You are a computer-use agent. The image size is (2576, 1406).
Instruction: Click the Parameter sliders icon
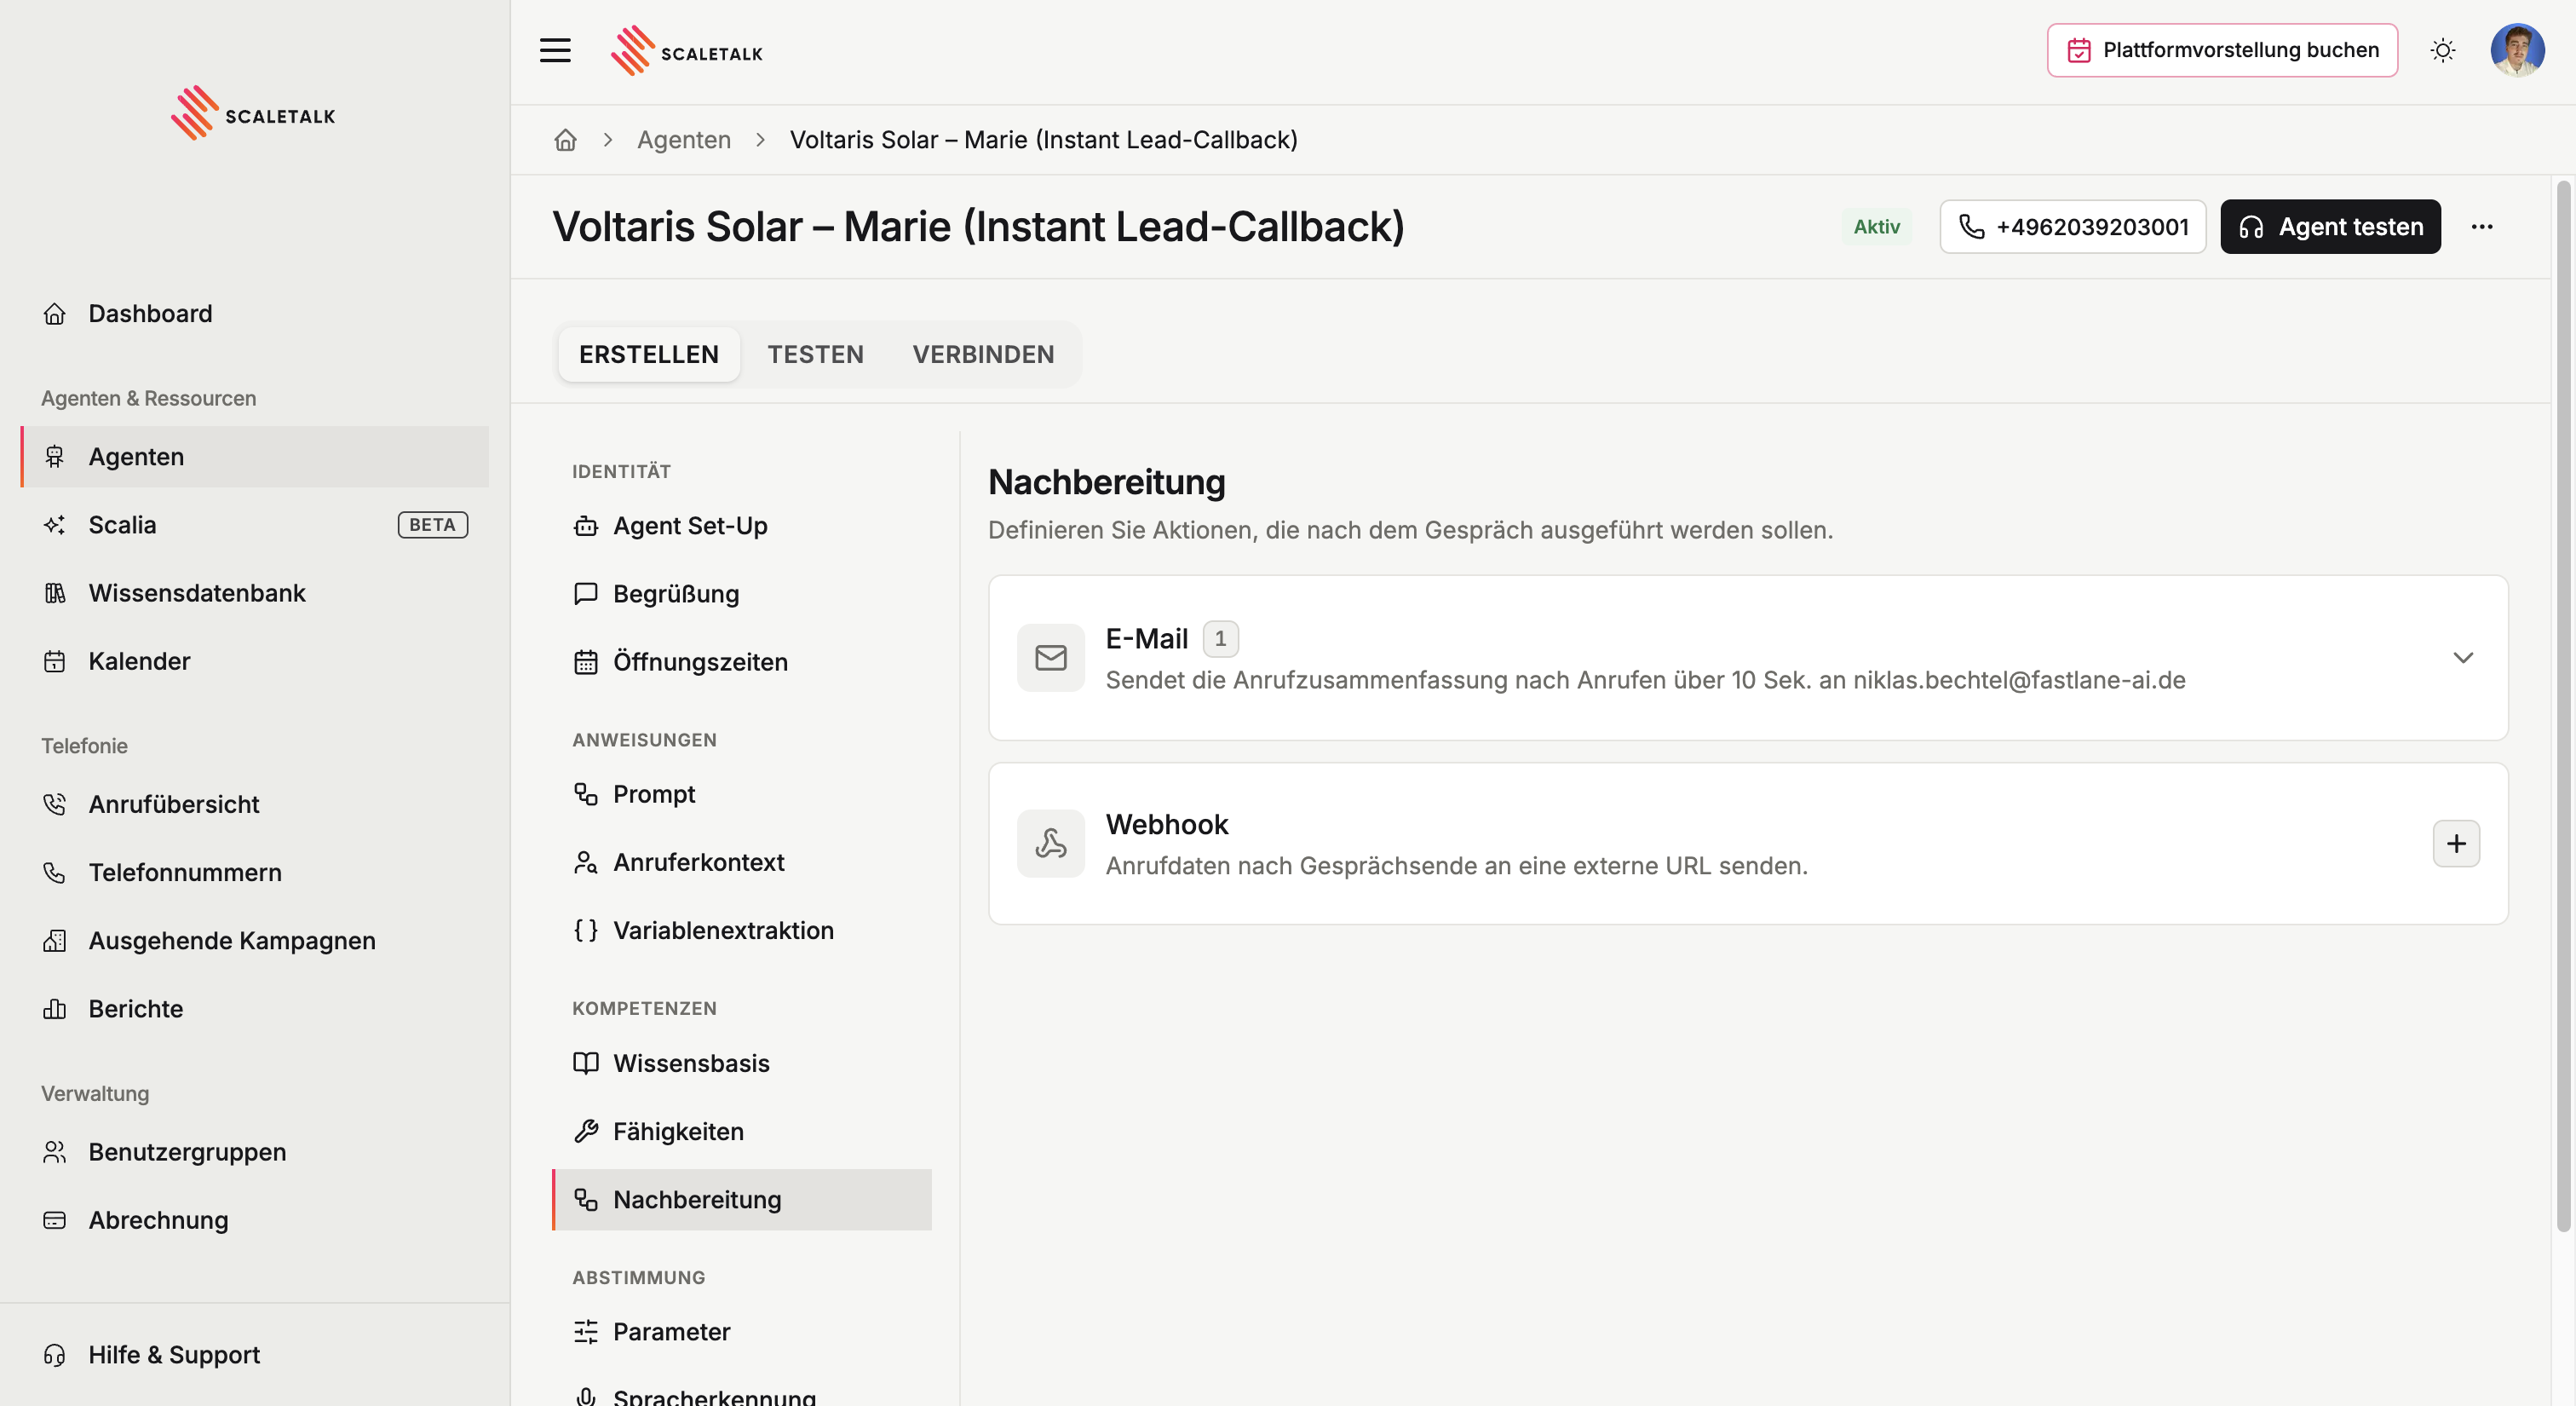click(586, 1332)
